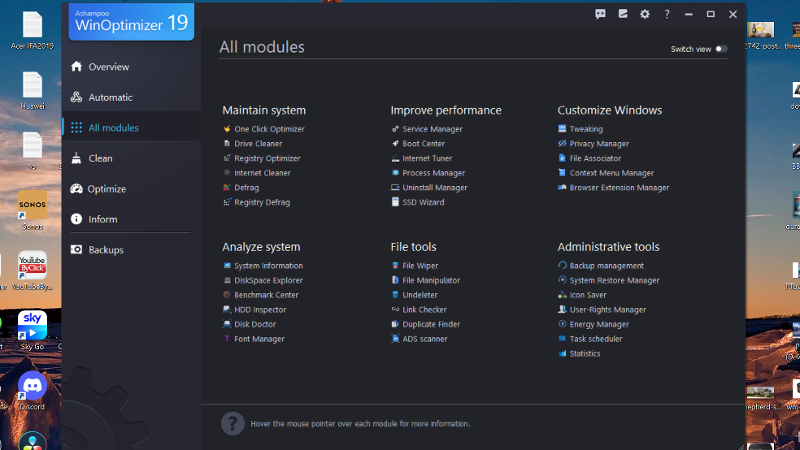Click the Ashampoo WinOptimizer 19 logo
Viewport: 800px width, 450px height.
(132, 22)
